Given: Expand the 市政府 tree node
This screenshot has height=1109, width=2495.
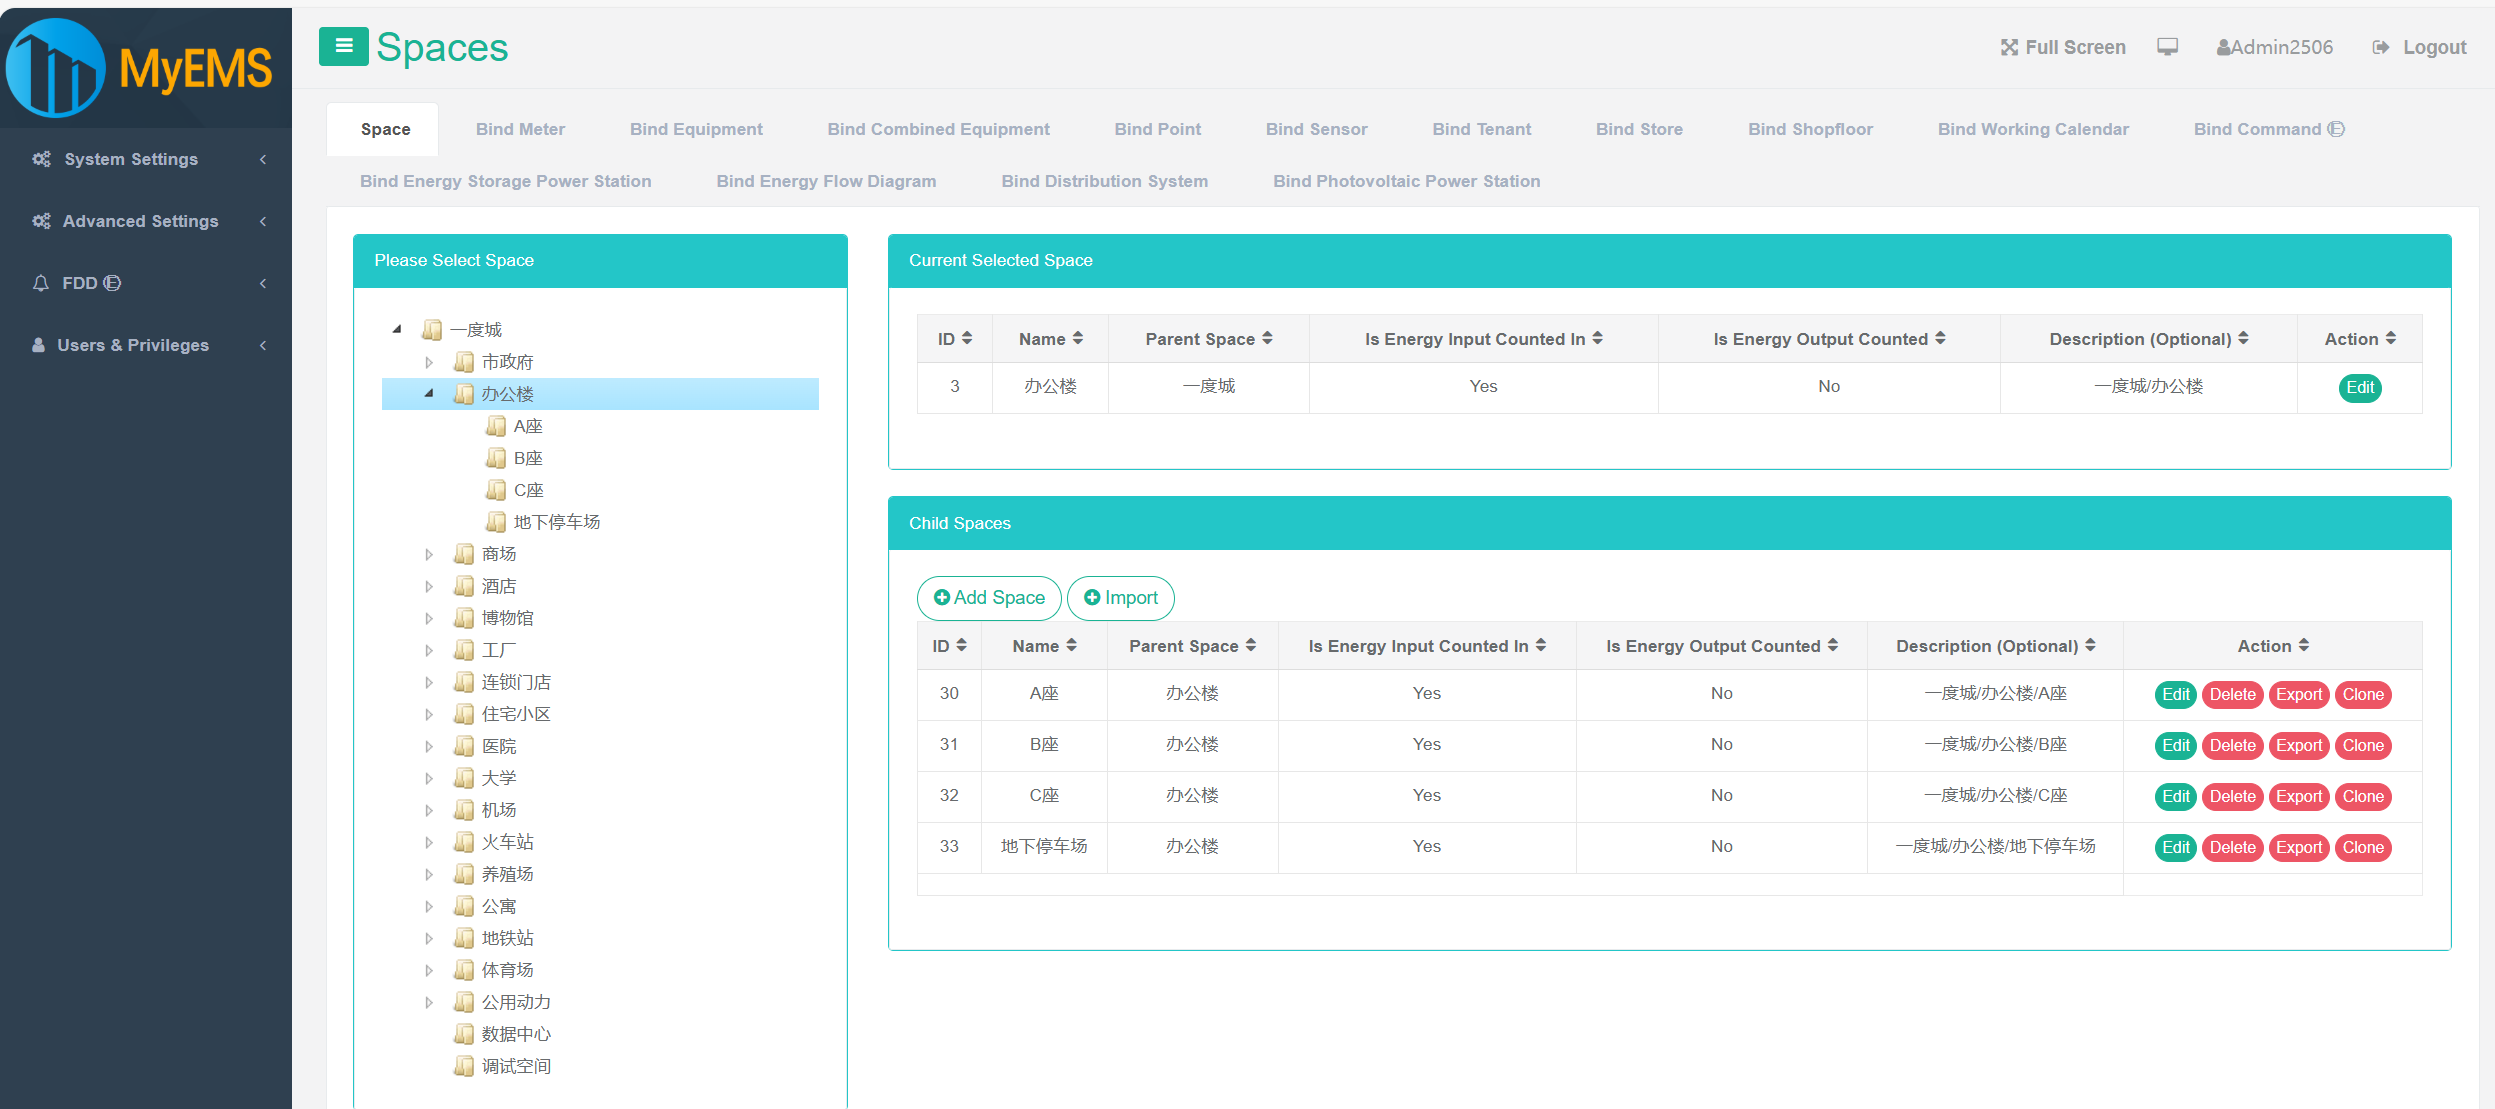Looking at the screenshot, I should tap(429, 362).
